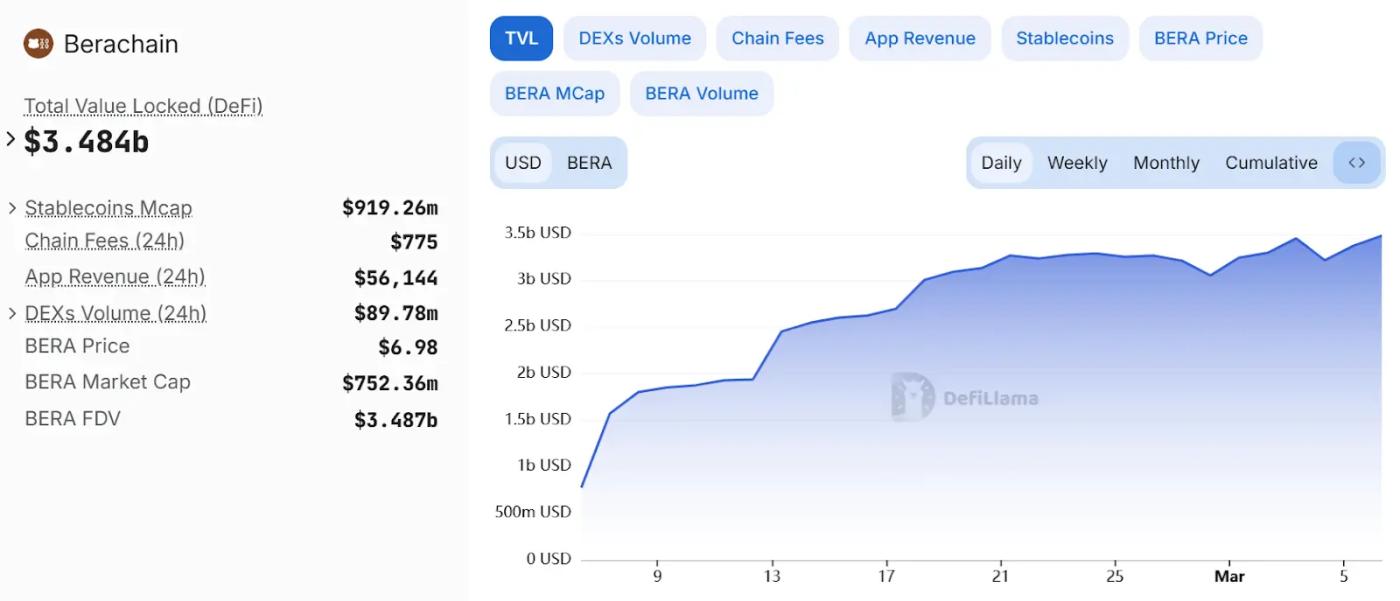Screen dimensions: 1400x601
Task: Click the Berachain bear logo icon
Action: (x=38, y=43)
